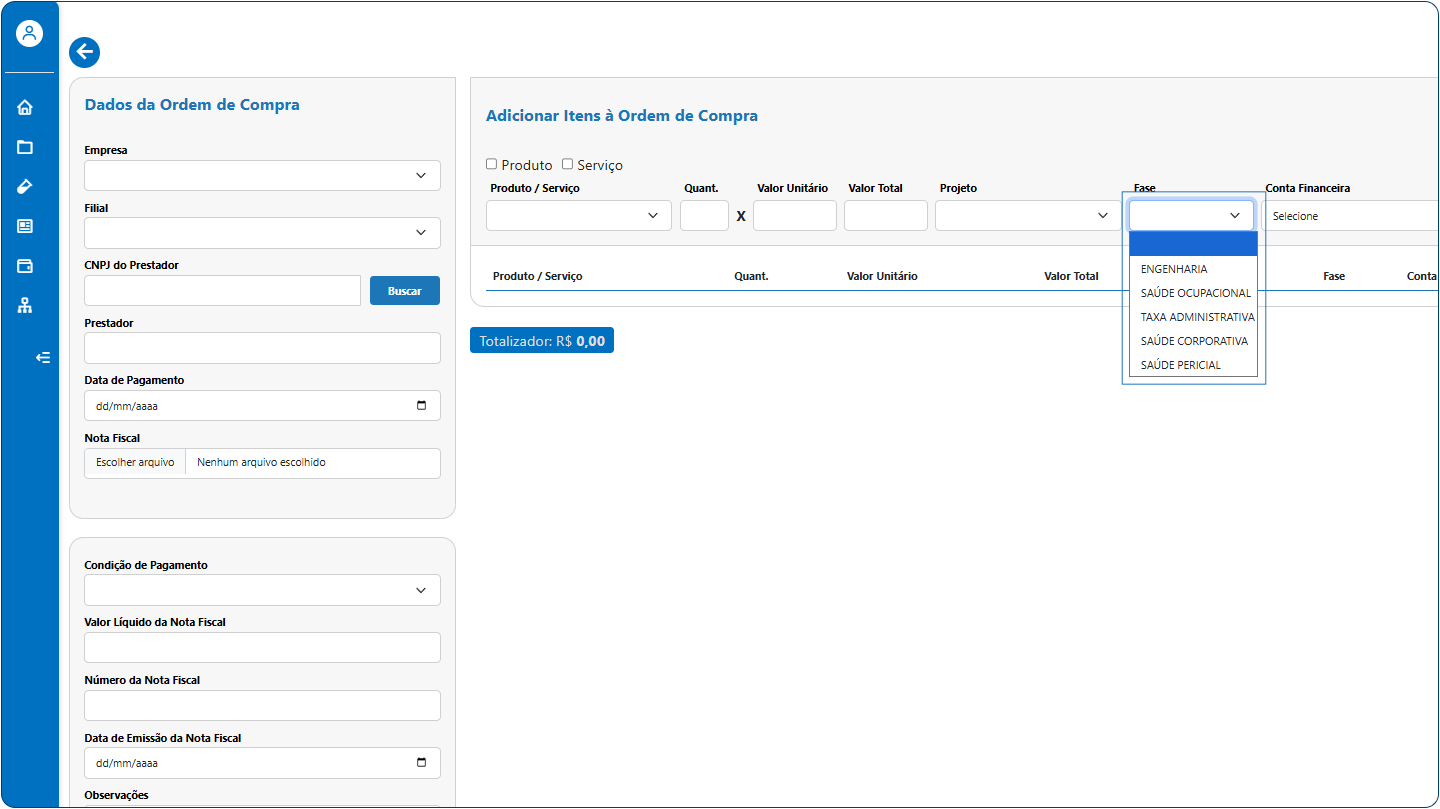Pick TAXA ADMINISTRATIVA from the list
This screenshot has height=809, width=1440.
tap(1196, 317)
